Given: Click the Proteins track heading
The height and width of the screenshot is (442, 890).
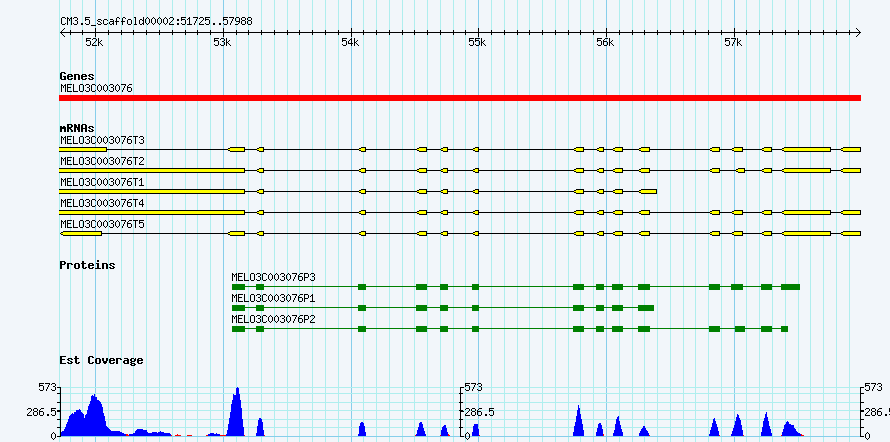Looking at the screenshot, I should pos(87,265).
